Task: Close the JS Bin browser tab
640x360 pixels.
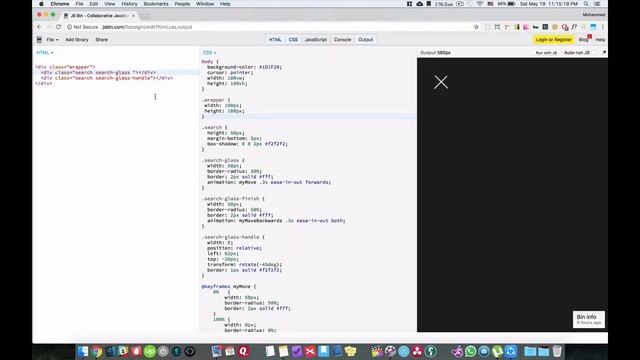Action: 133,16
